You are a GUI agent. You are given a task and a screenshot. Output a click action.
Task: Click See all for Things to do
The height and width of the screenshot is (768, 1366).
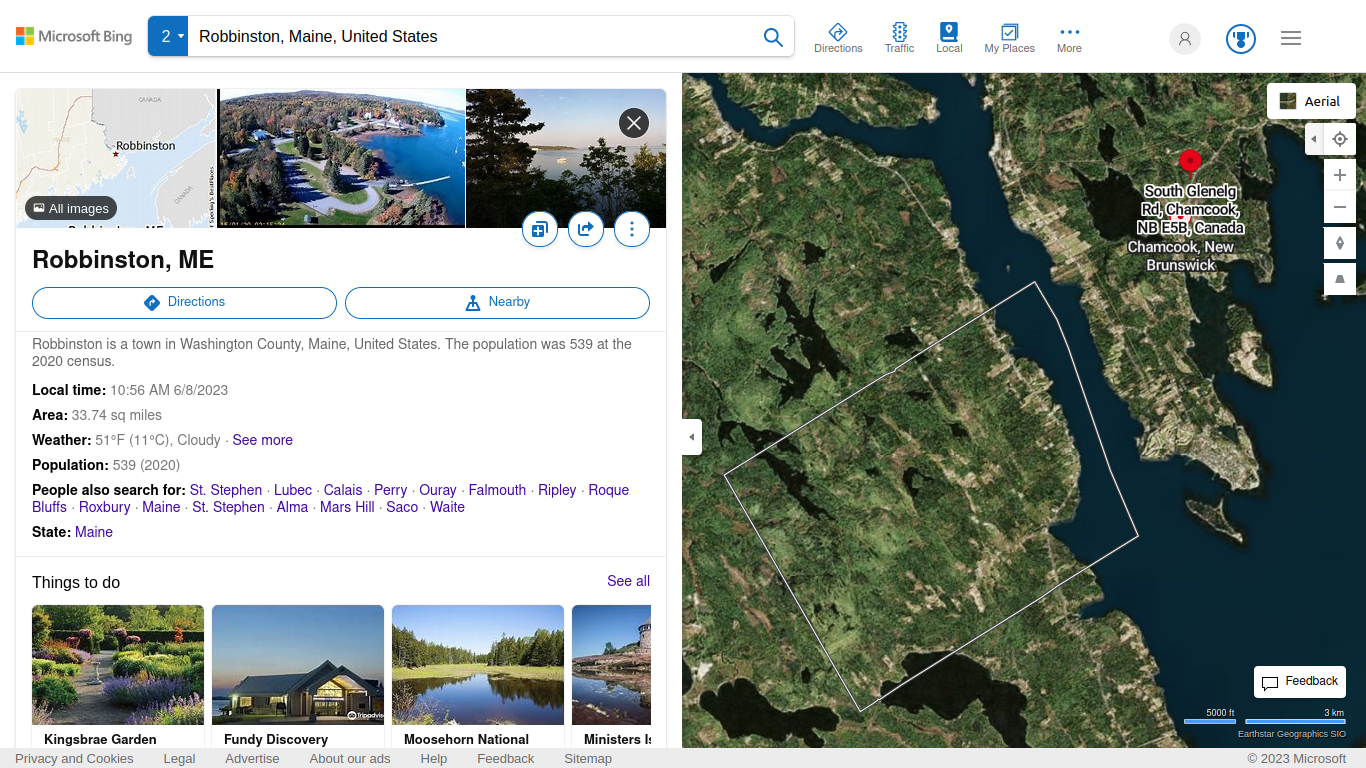tap(628, 581)
